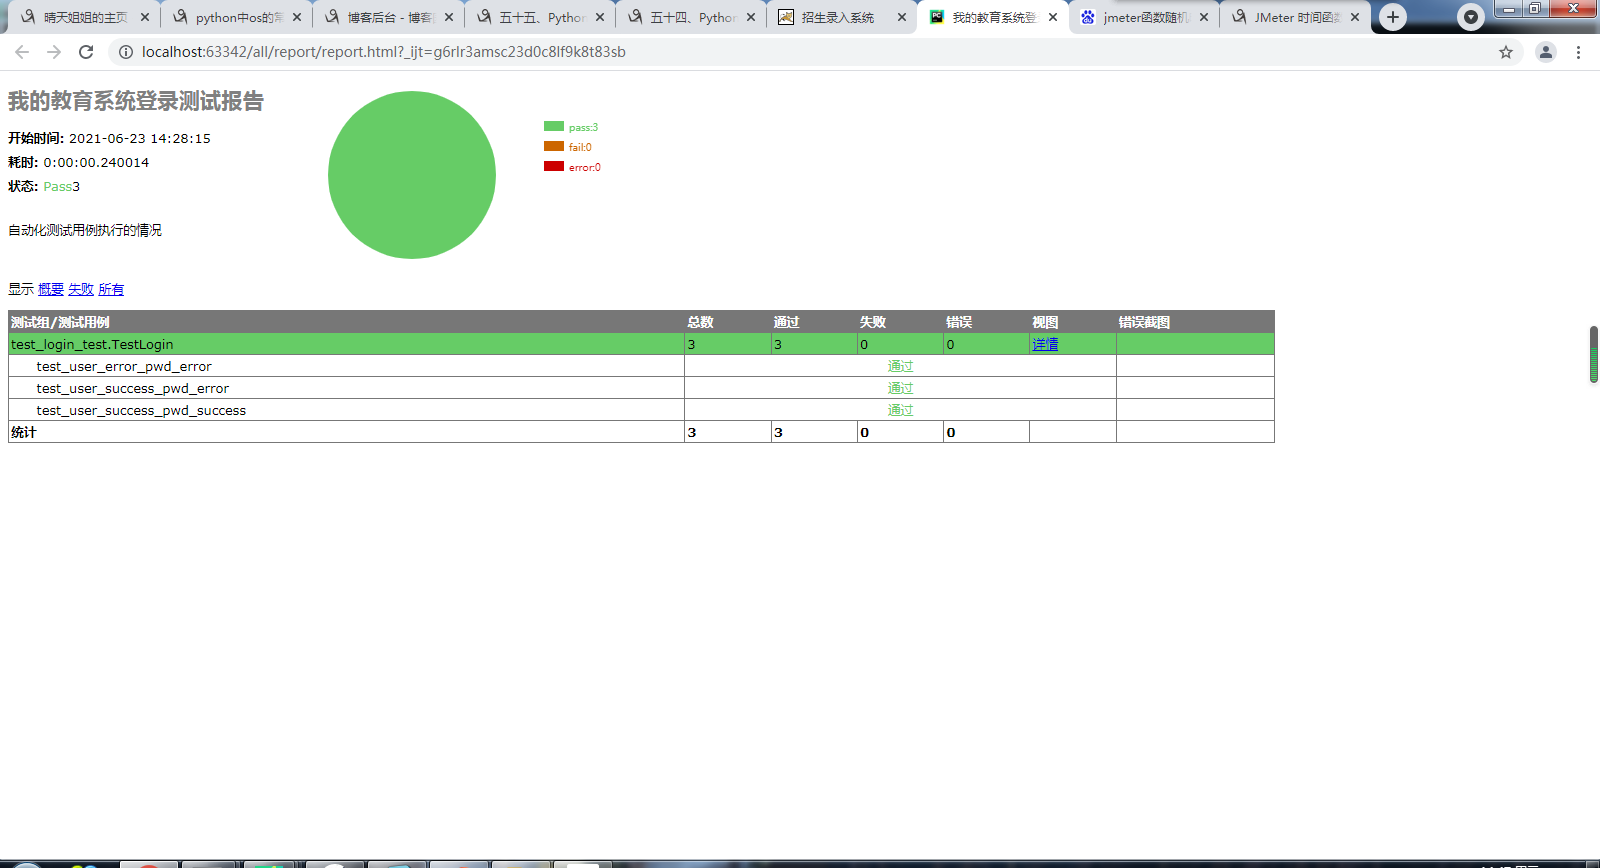Click report title 我的教育系统登录测试报告
Image resolution: width=1600 pixels, height=868 pixels.
[x=136, y=101]
